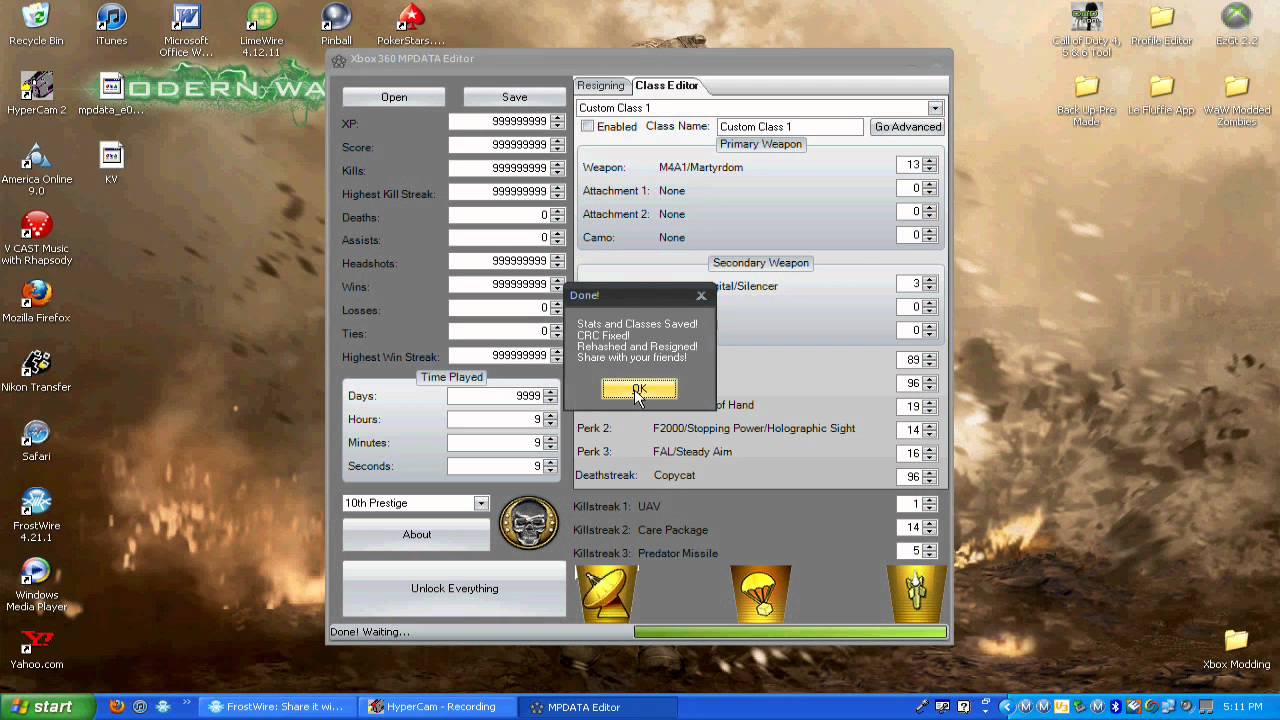Open the Profile Editor folder

pos(1161,25)
